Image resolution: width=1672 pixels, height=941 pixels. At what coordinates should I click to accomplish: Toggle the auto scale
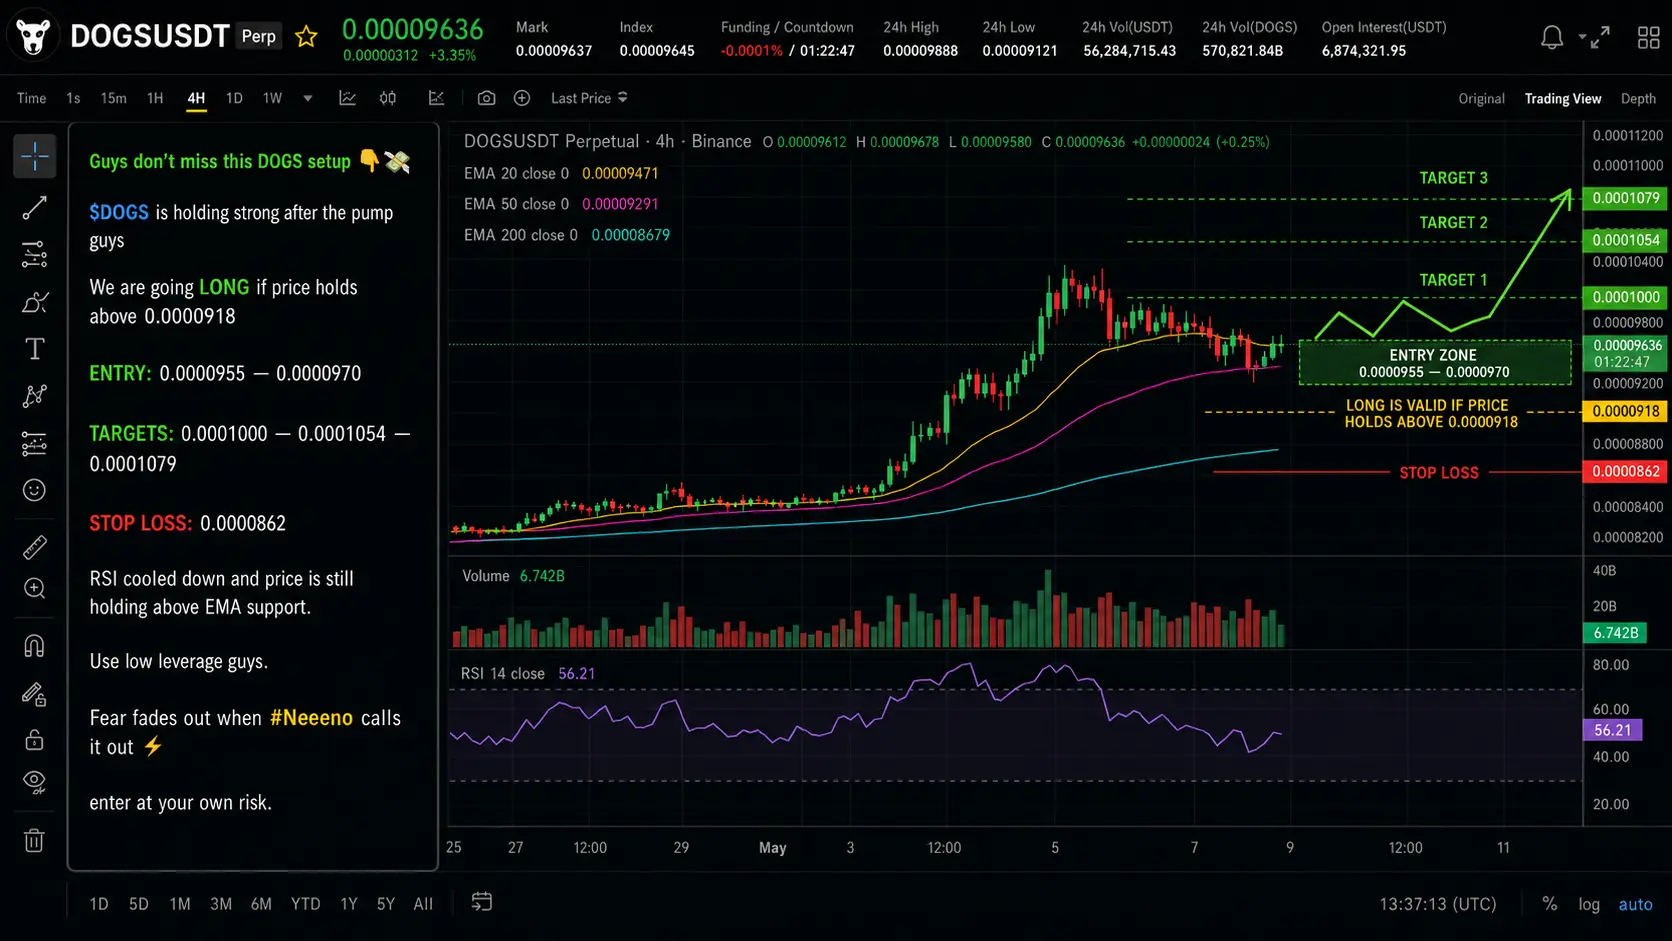coord(1636,904)
